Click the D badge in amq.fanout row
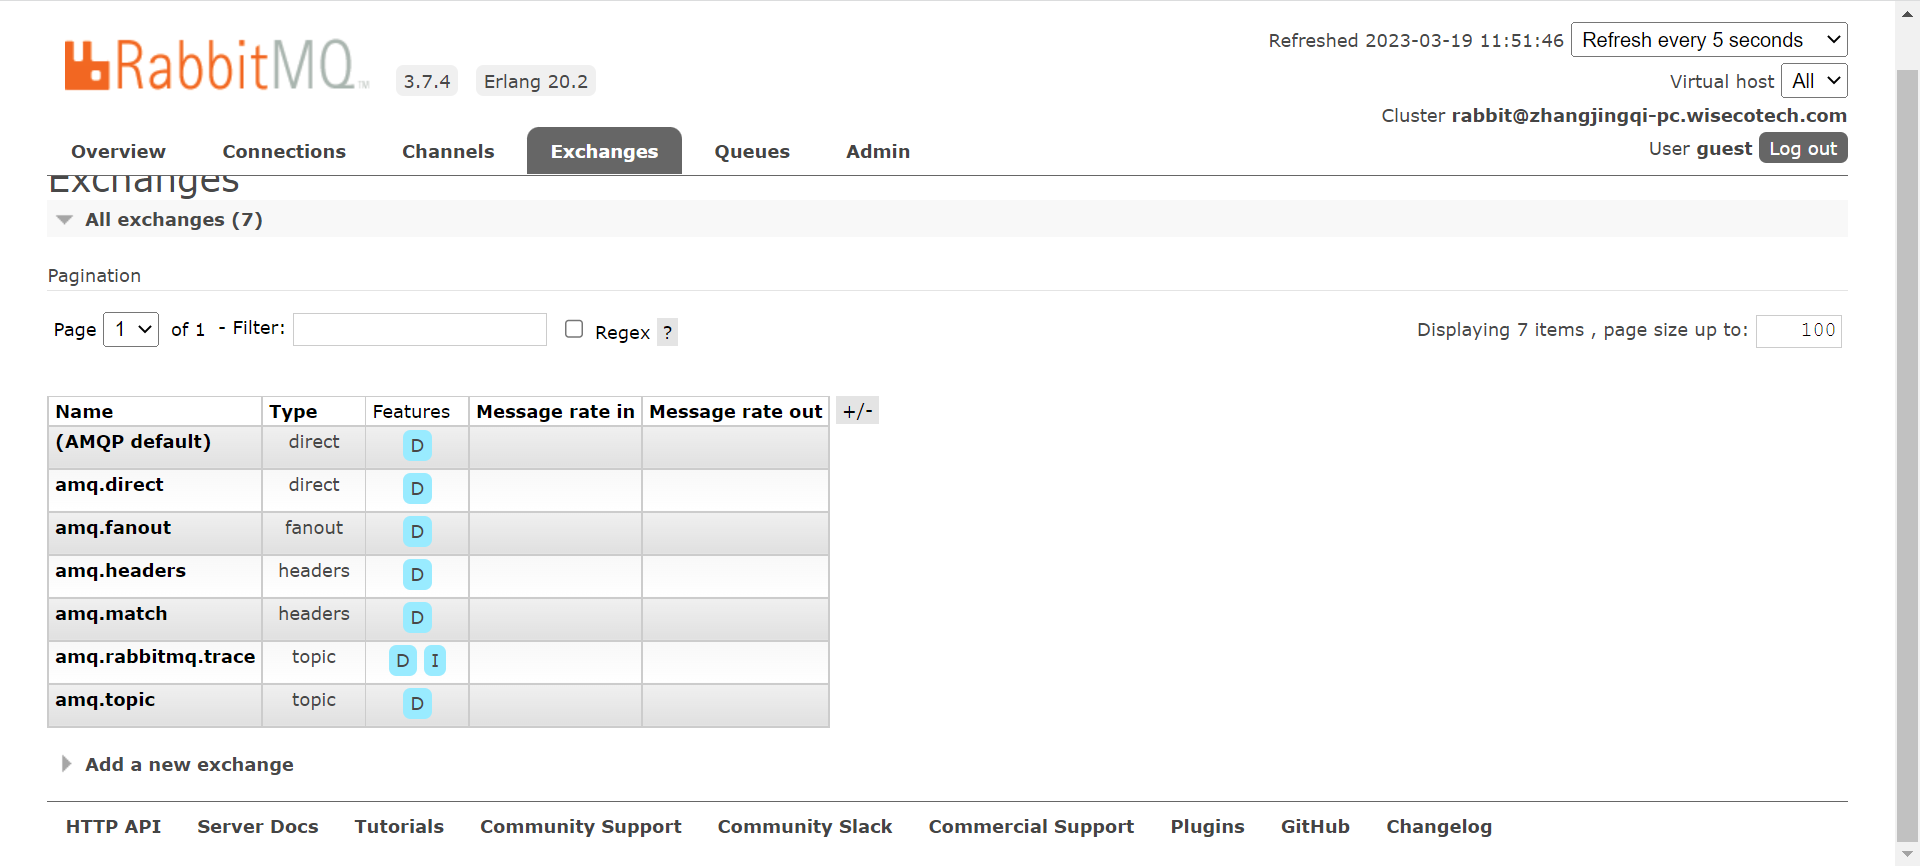 point(417,531)
